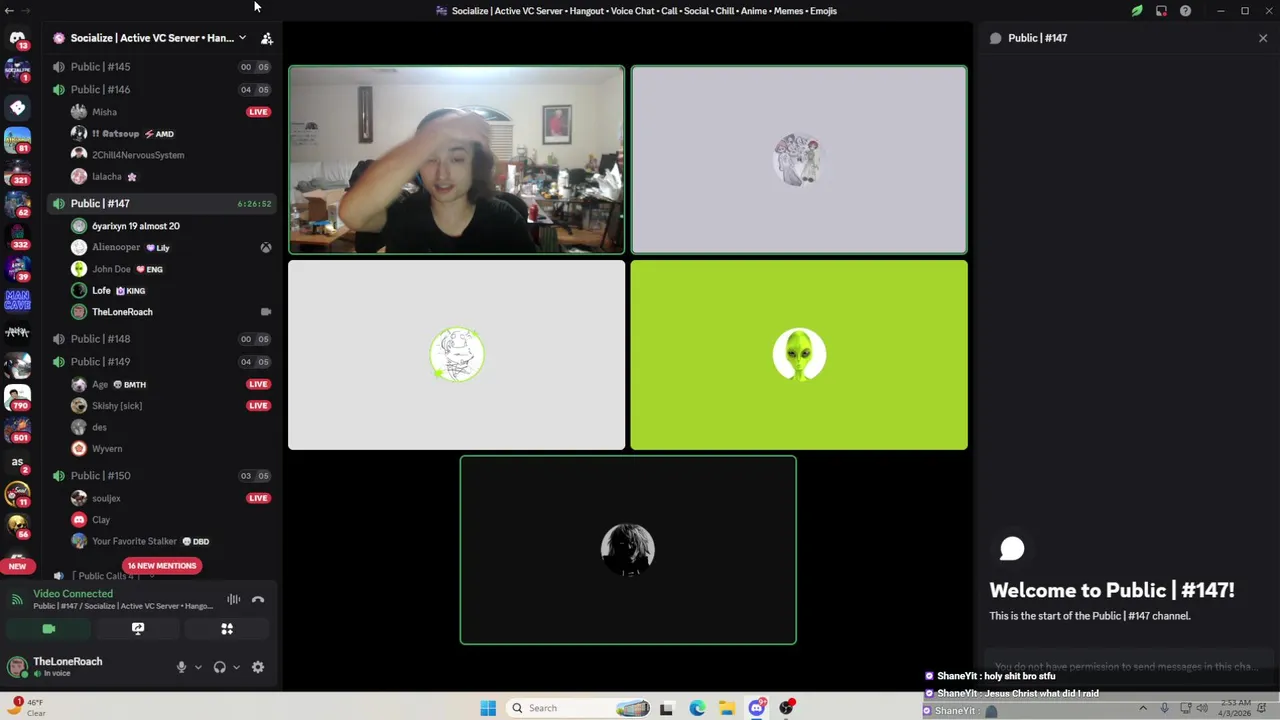Click the NEW unread servers pill
Image resolution: width=1280 pixels, height=720 pixels.
pyautogui.click(x=17, y=566)
